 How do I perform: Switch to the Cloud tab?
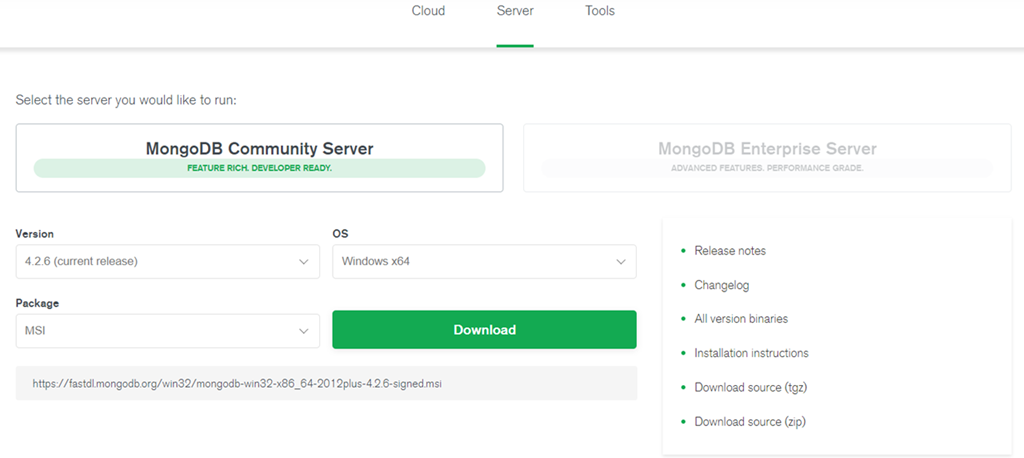pos(428,12)
